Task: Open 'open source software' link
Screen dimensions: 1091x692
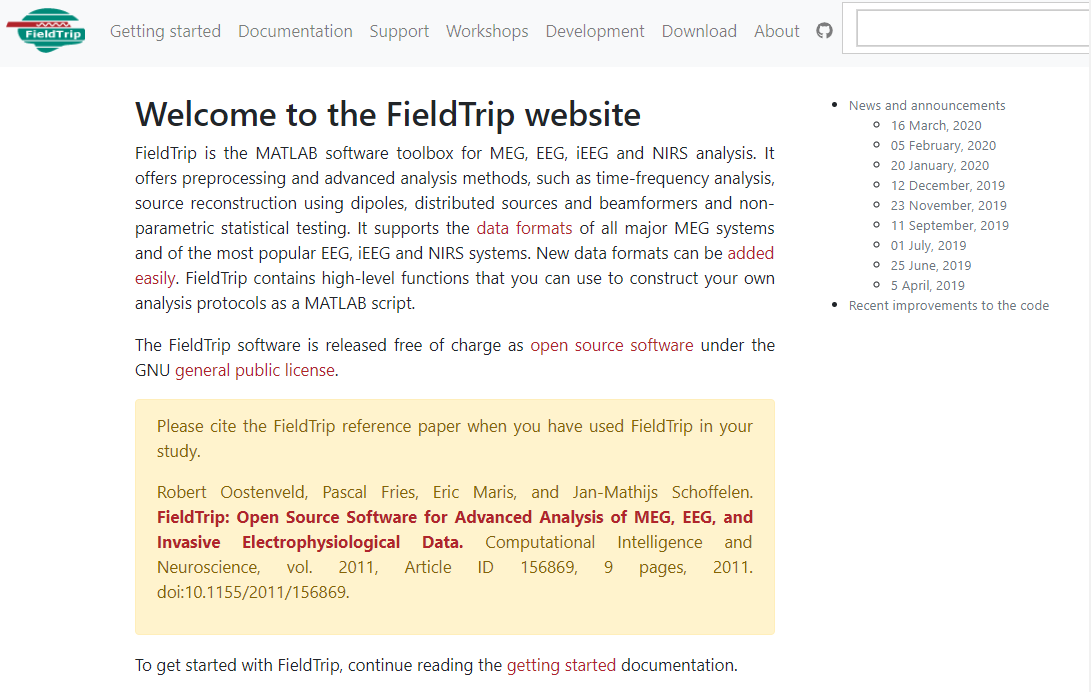Action: click(x=611, y=345)
